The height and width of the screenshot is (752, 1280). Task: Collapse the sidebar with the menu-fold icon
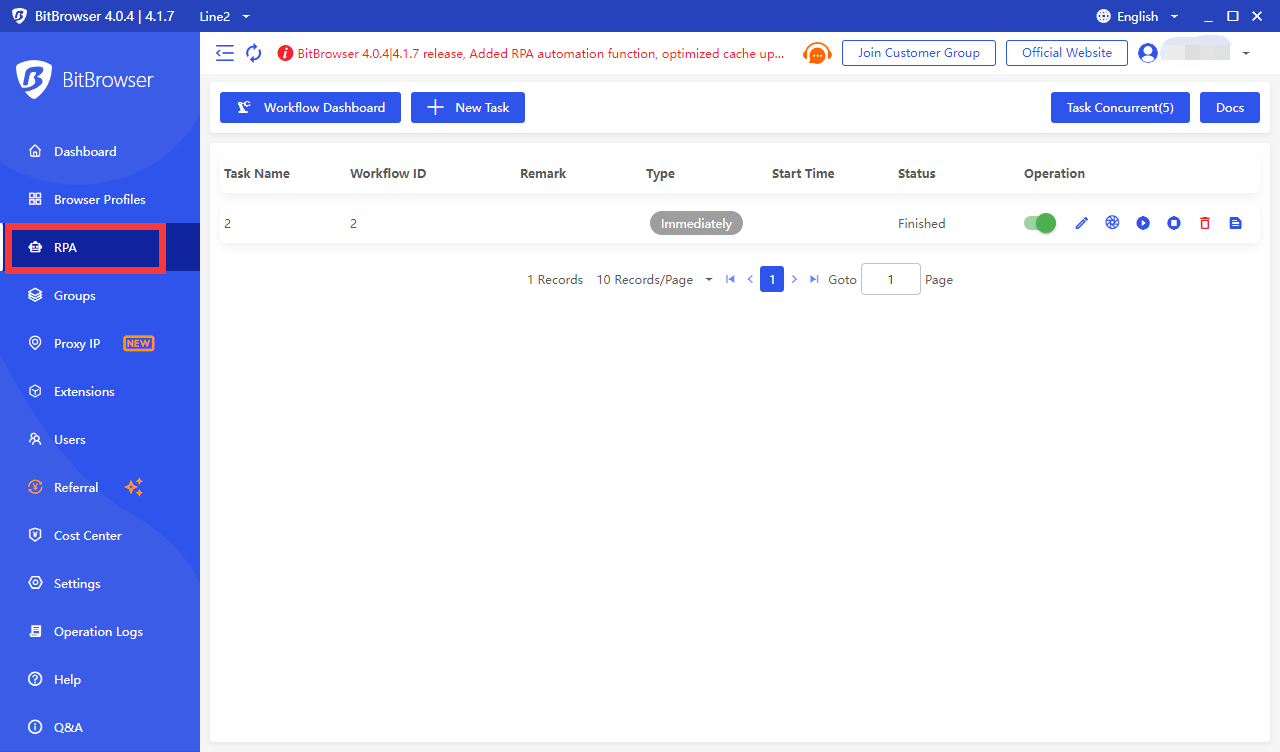click(x=225, y=53)
